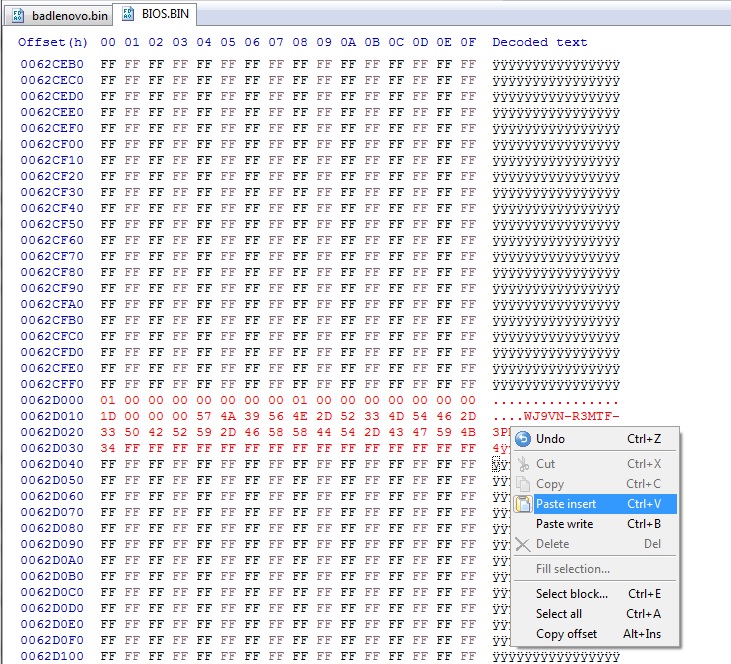Click offset 0062CF80 row label
The width and height of the screenshot is (731, 664).
pyautogui.click(x=52, y=272)
